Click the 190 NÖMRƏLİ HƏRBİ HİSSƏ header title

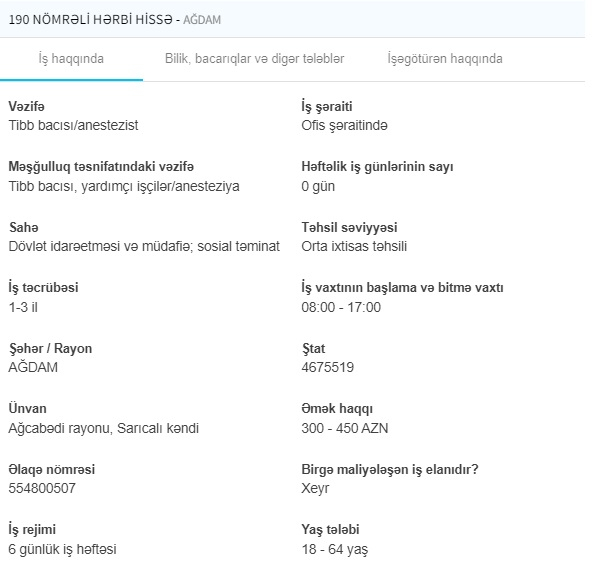pyautogui.click(x=91, y=19)
